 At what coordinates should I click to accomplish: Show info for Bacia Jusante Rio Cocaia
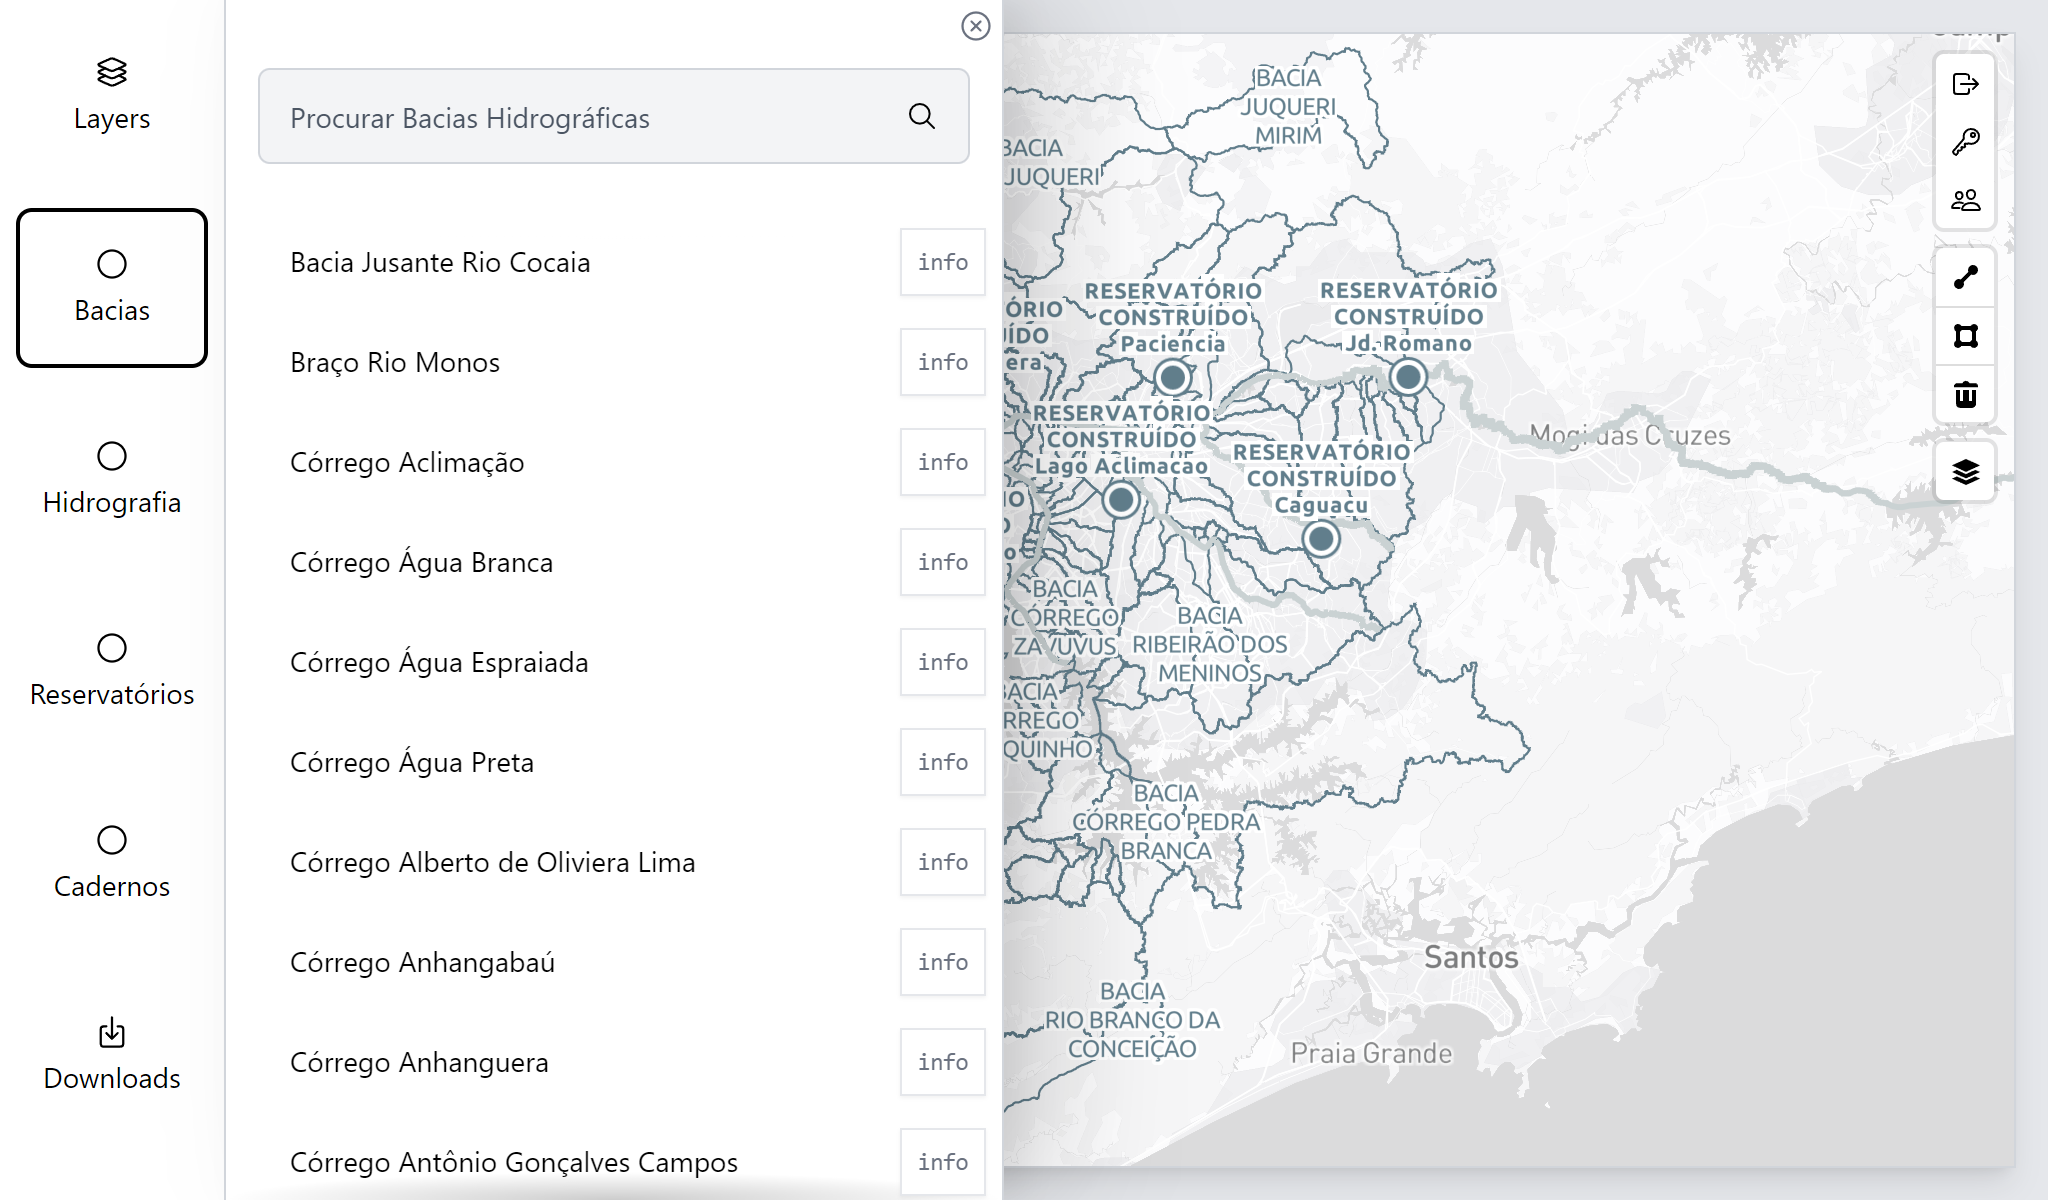[x=942, y=262]
